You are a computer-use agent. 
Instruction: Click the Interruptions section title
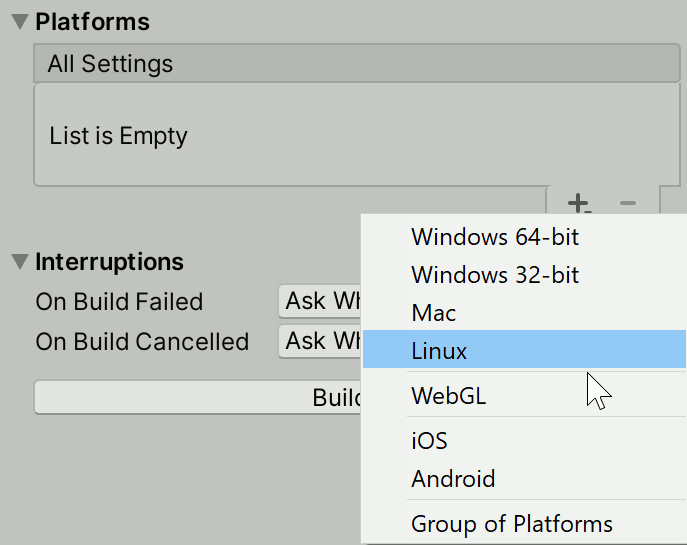[109, 262]
